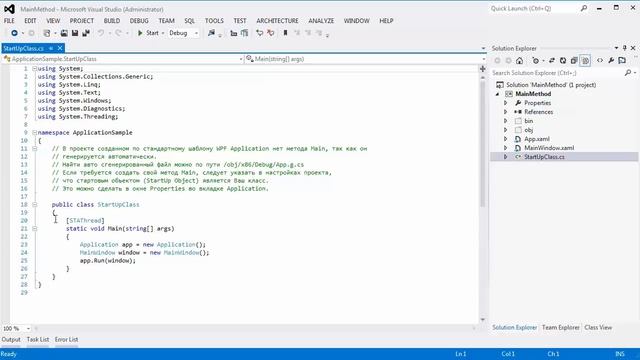Click the Find in Files toolbar icon

point(211,33)
